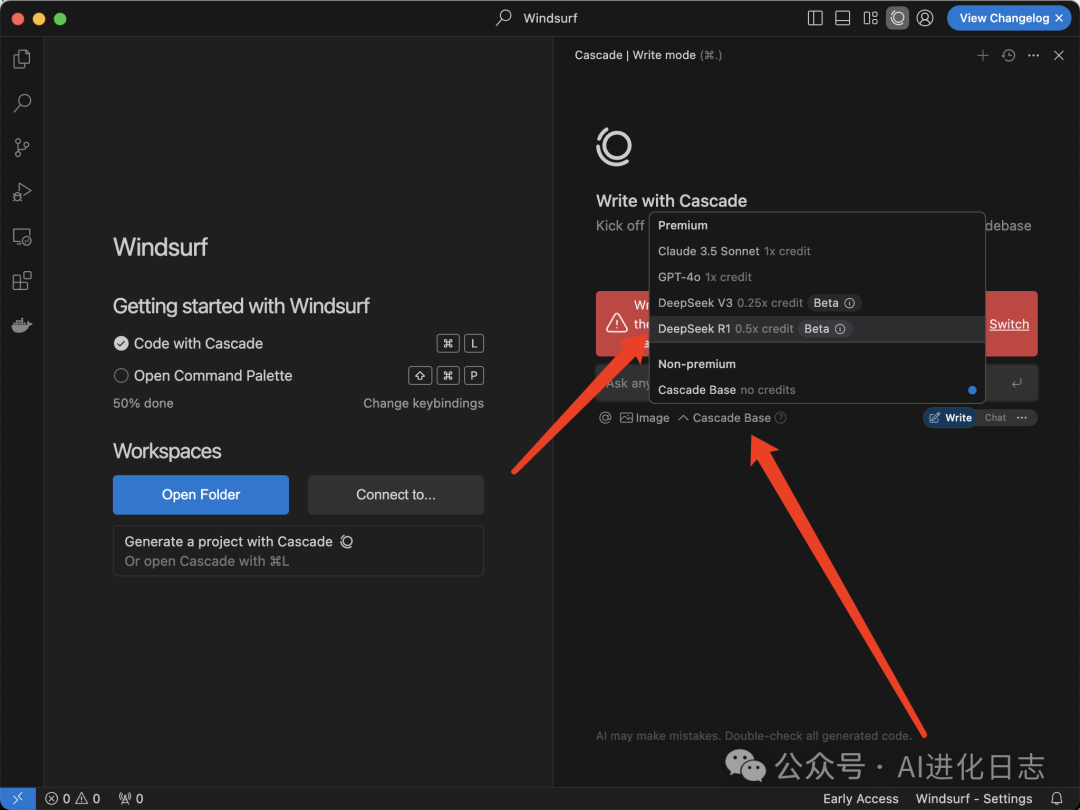Open the Explorer view in activity bar
The image size is (1080, 810).
coord(22,59)
